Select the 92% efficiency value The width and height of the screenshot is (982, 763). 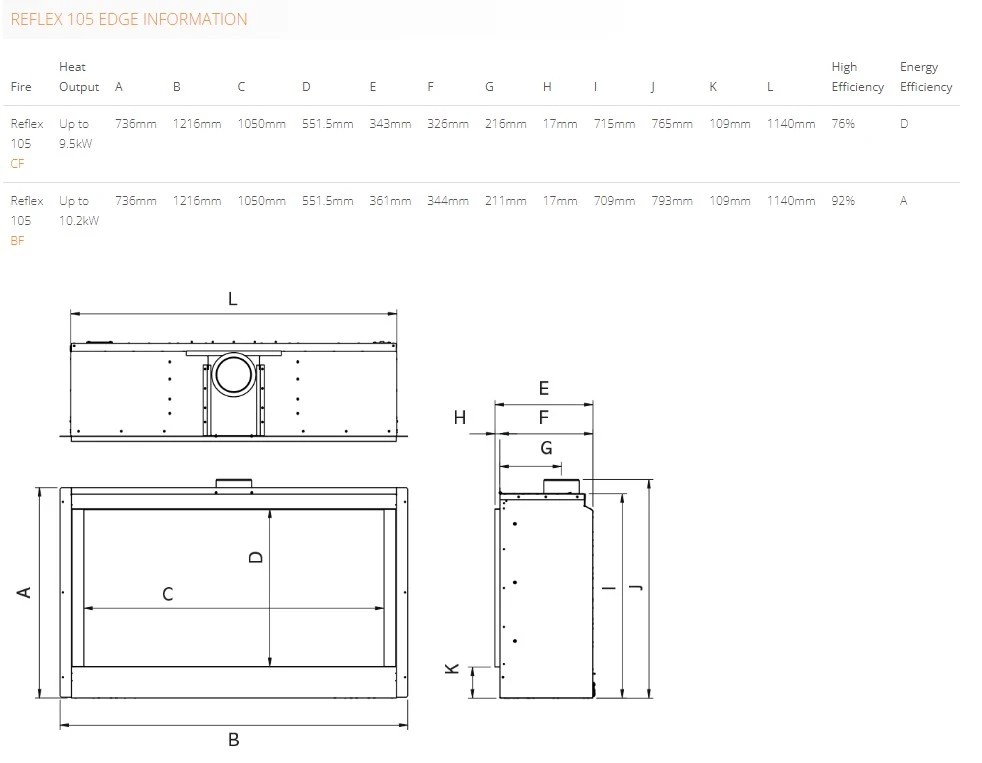844,200
